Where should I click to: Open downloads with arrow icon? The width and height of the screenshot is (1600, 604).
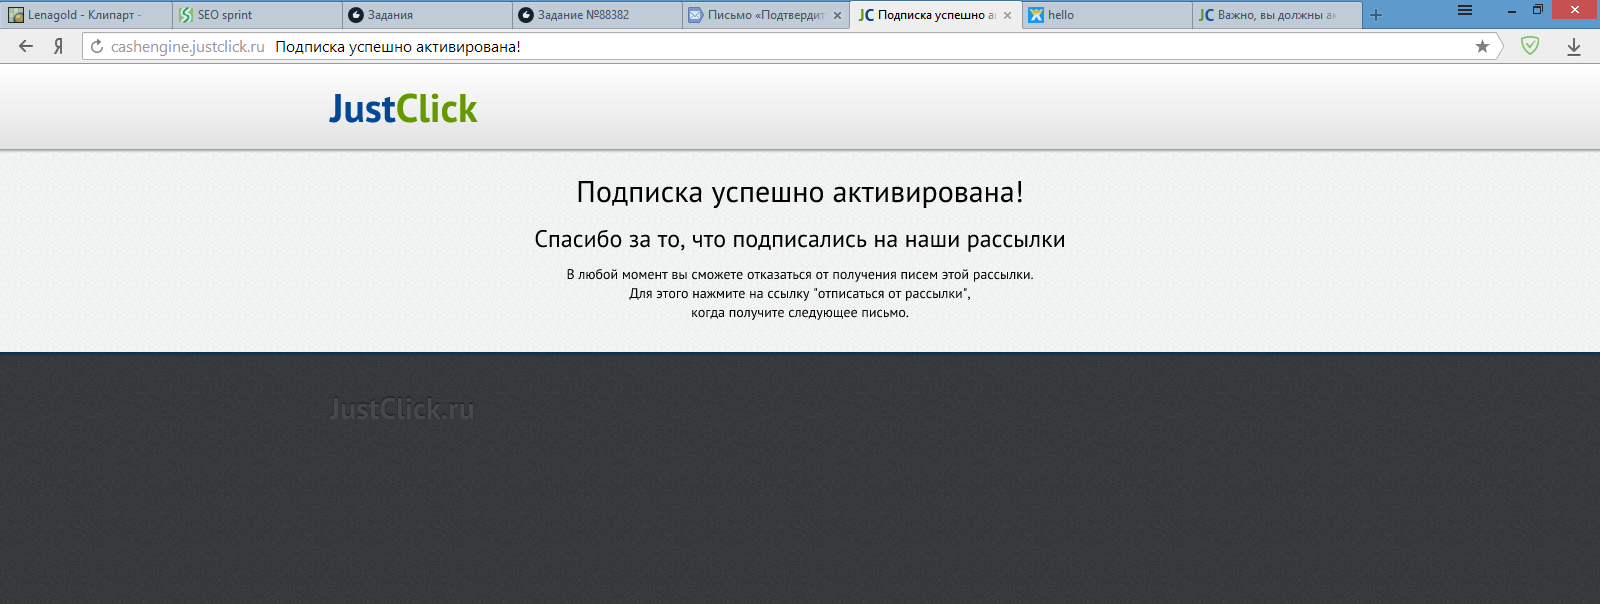pos(1574,47)
